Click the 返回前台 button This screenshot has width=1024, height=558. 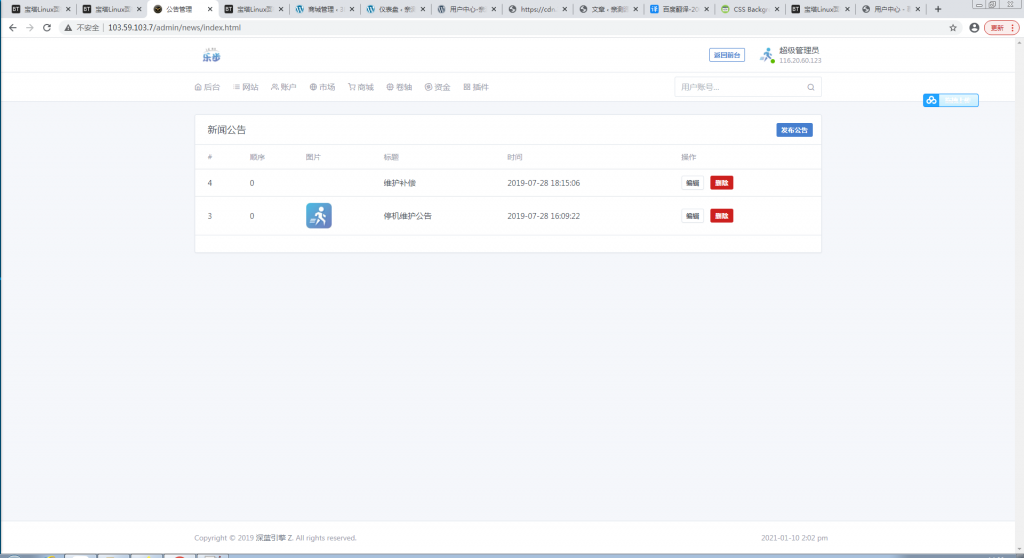[x=727, y=55]
